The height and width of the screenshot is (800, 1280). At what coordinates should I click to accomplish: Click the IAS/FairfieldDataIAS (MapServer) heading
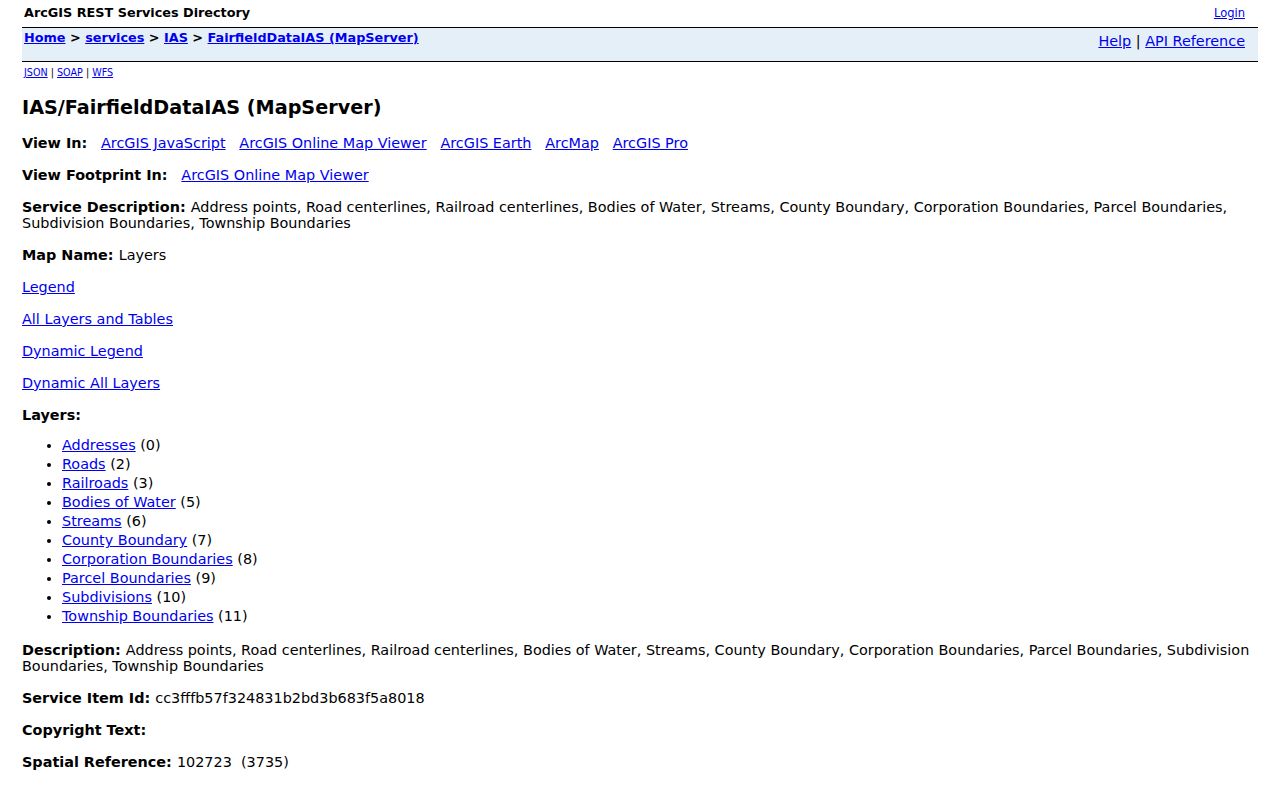202,107
